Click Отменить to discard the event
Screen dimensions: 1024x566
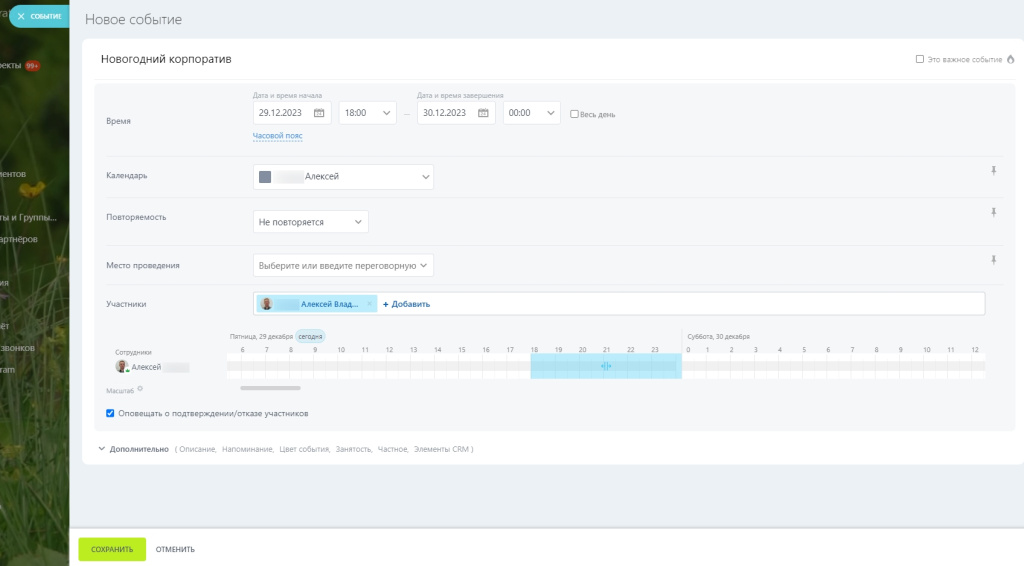coord(175,549)
